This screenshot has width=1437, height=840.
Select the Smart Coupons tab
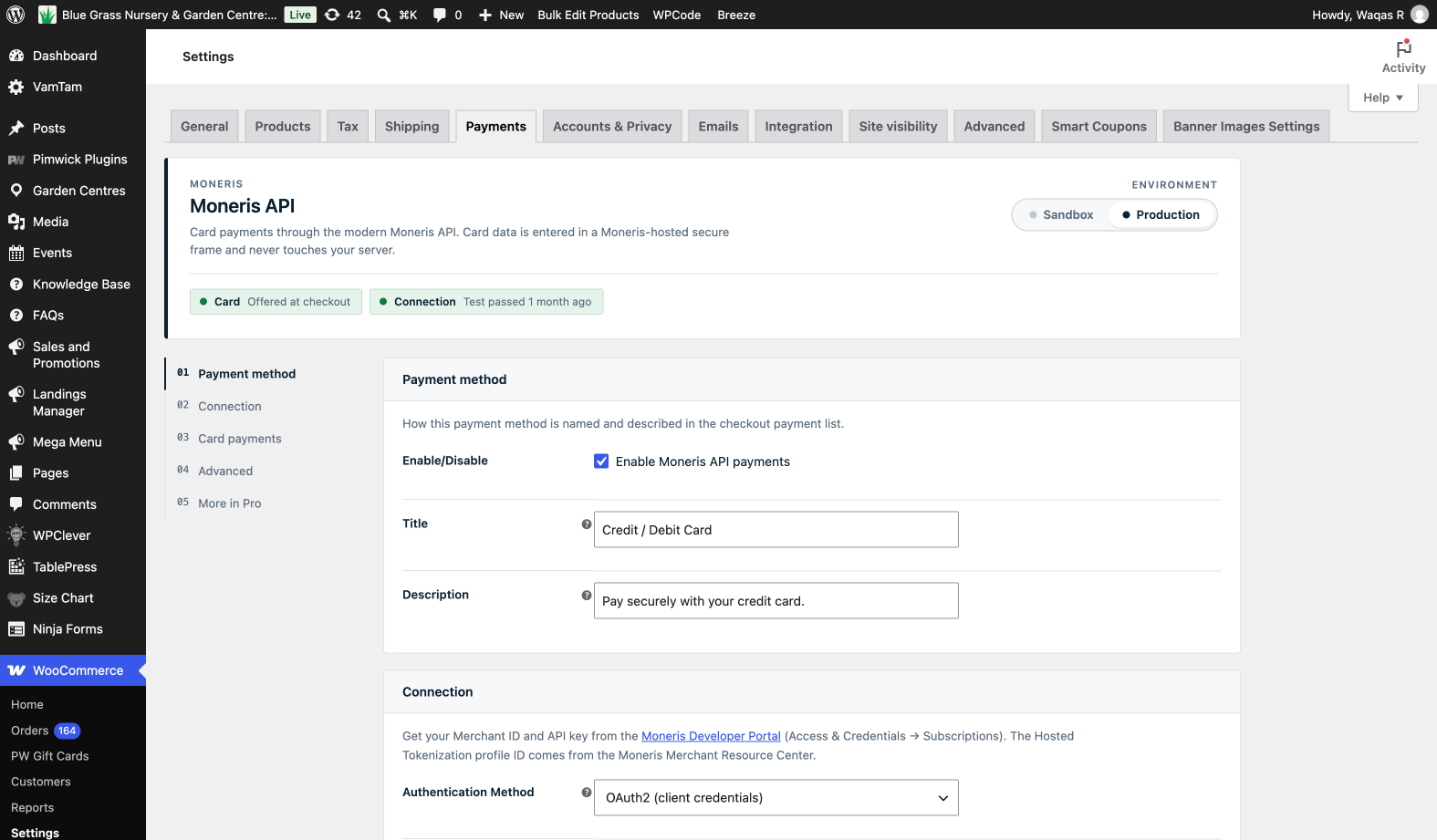[x=1099, y=126]
